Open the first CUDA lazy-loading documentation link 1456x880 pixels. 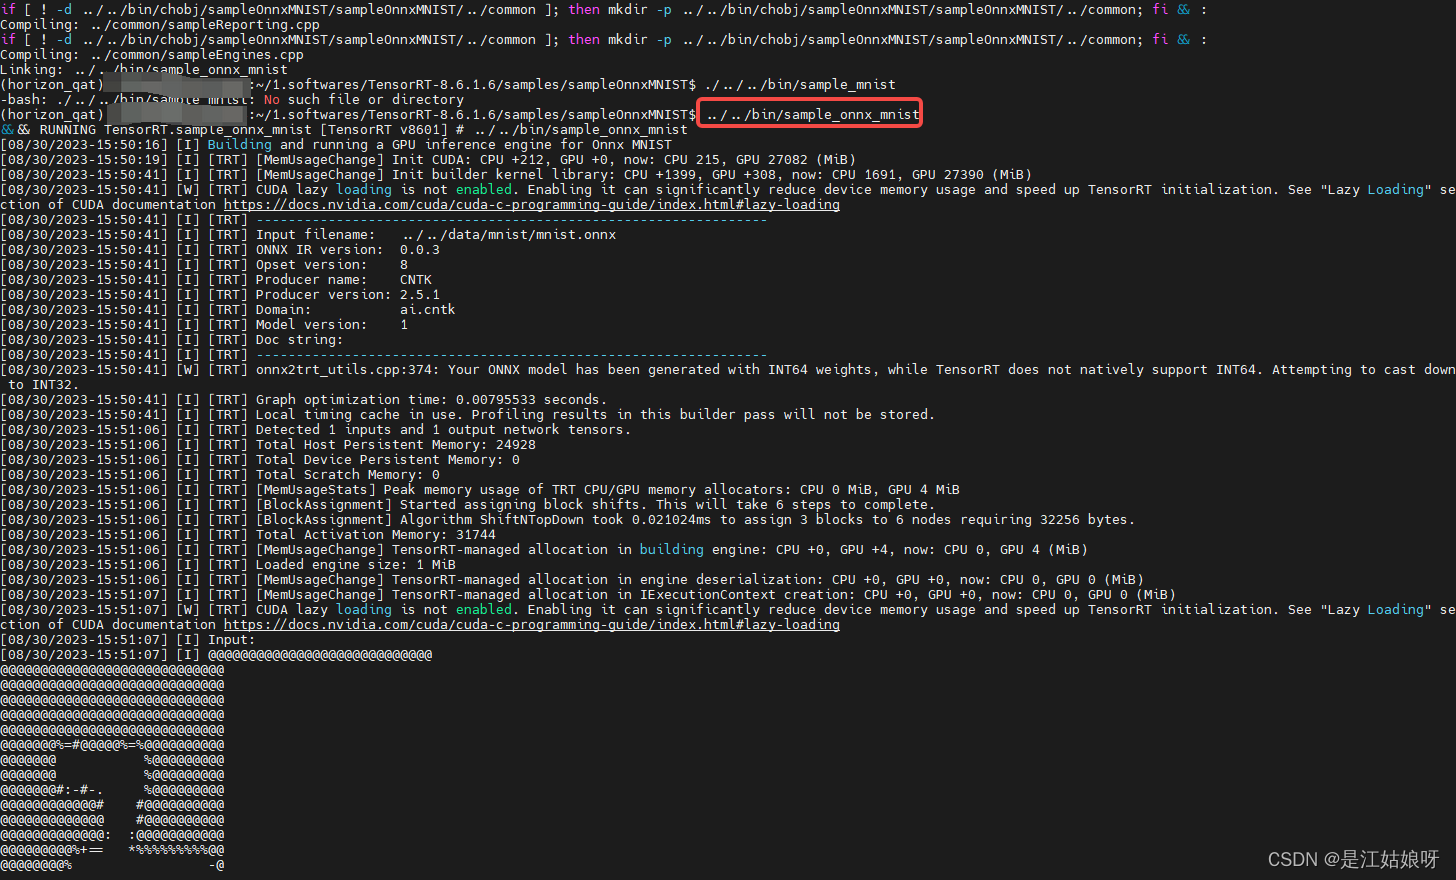[x=531, y=205]
